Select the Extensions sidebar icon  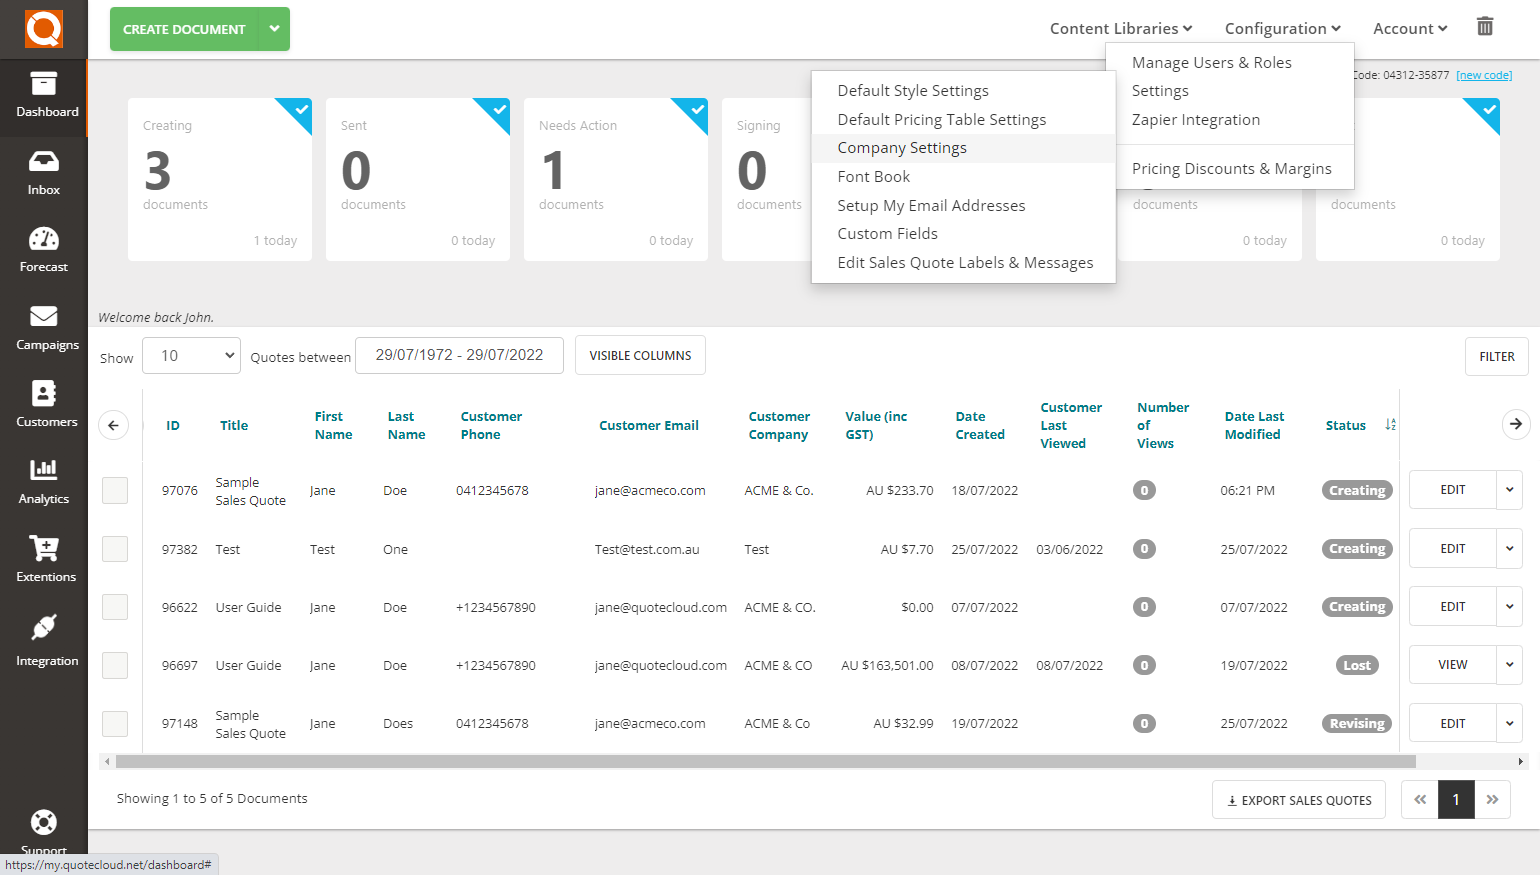pyautogui.click(x=43, y=559)
